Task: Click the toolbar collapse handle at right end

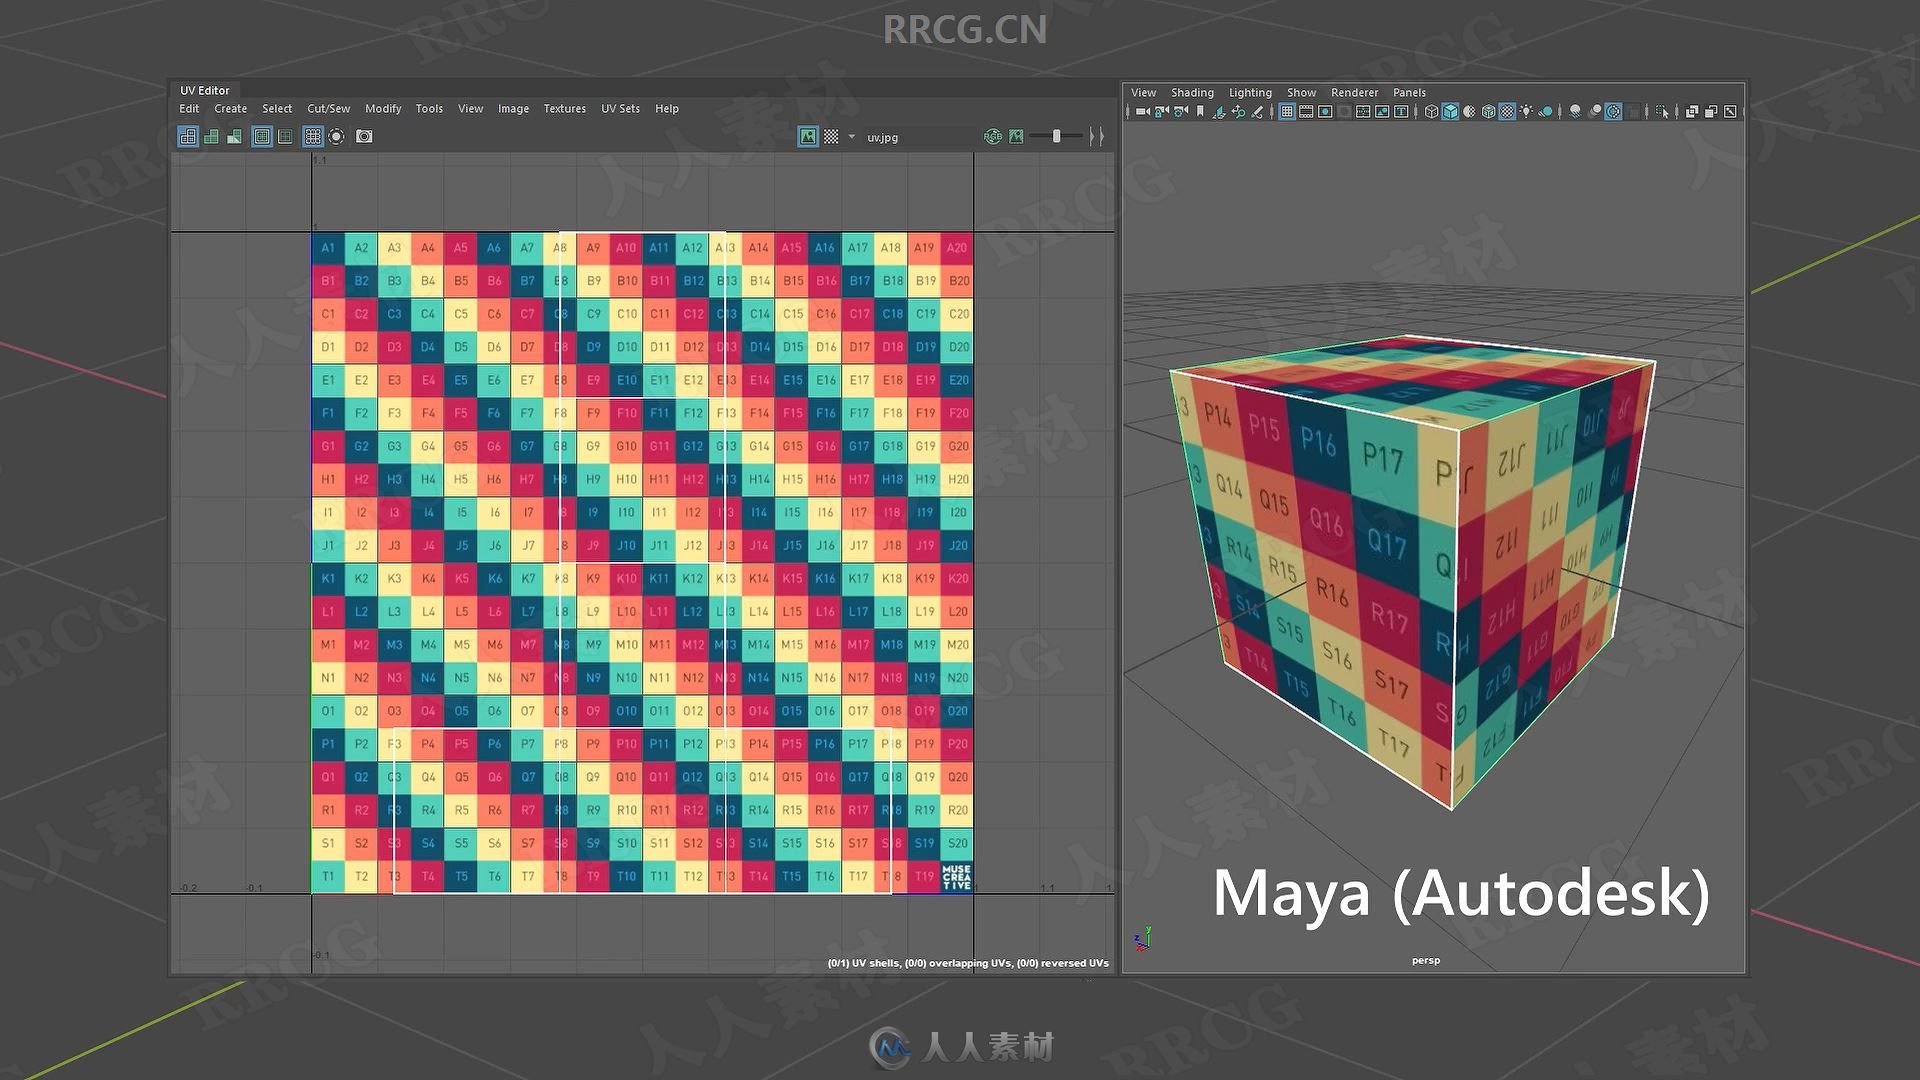Action: coord(1097,137)
